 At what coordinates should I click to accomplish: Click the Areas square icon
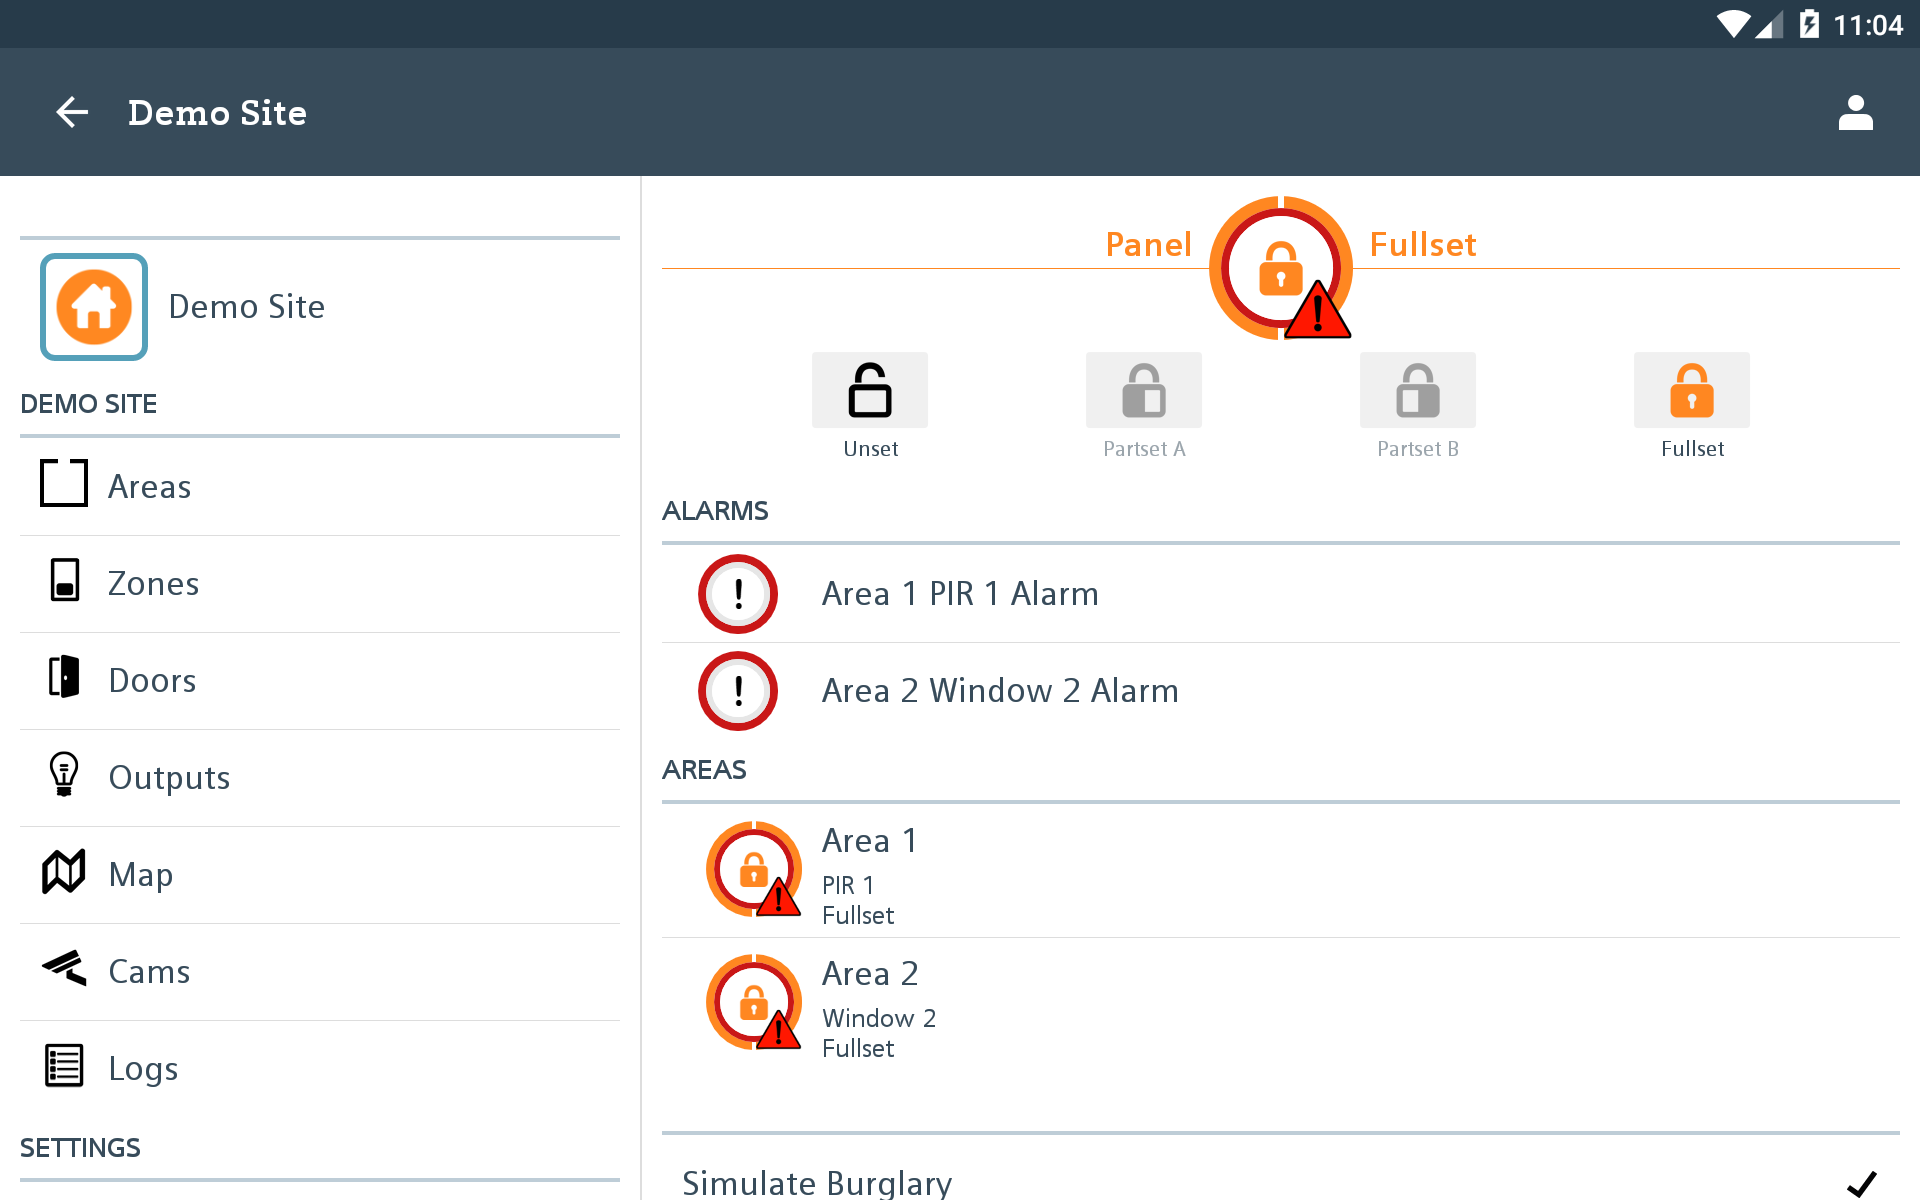[x=64, y=484]
